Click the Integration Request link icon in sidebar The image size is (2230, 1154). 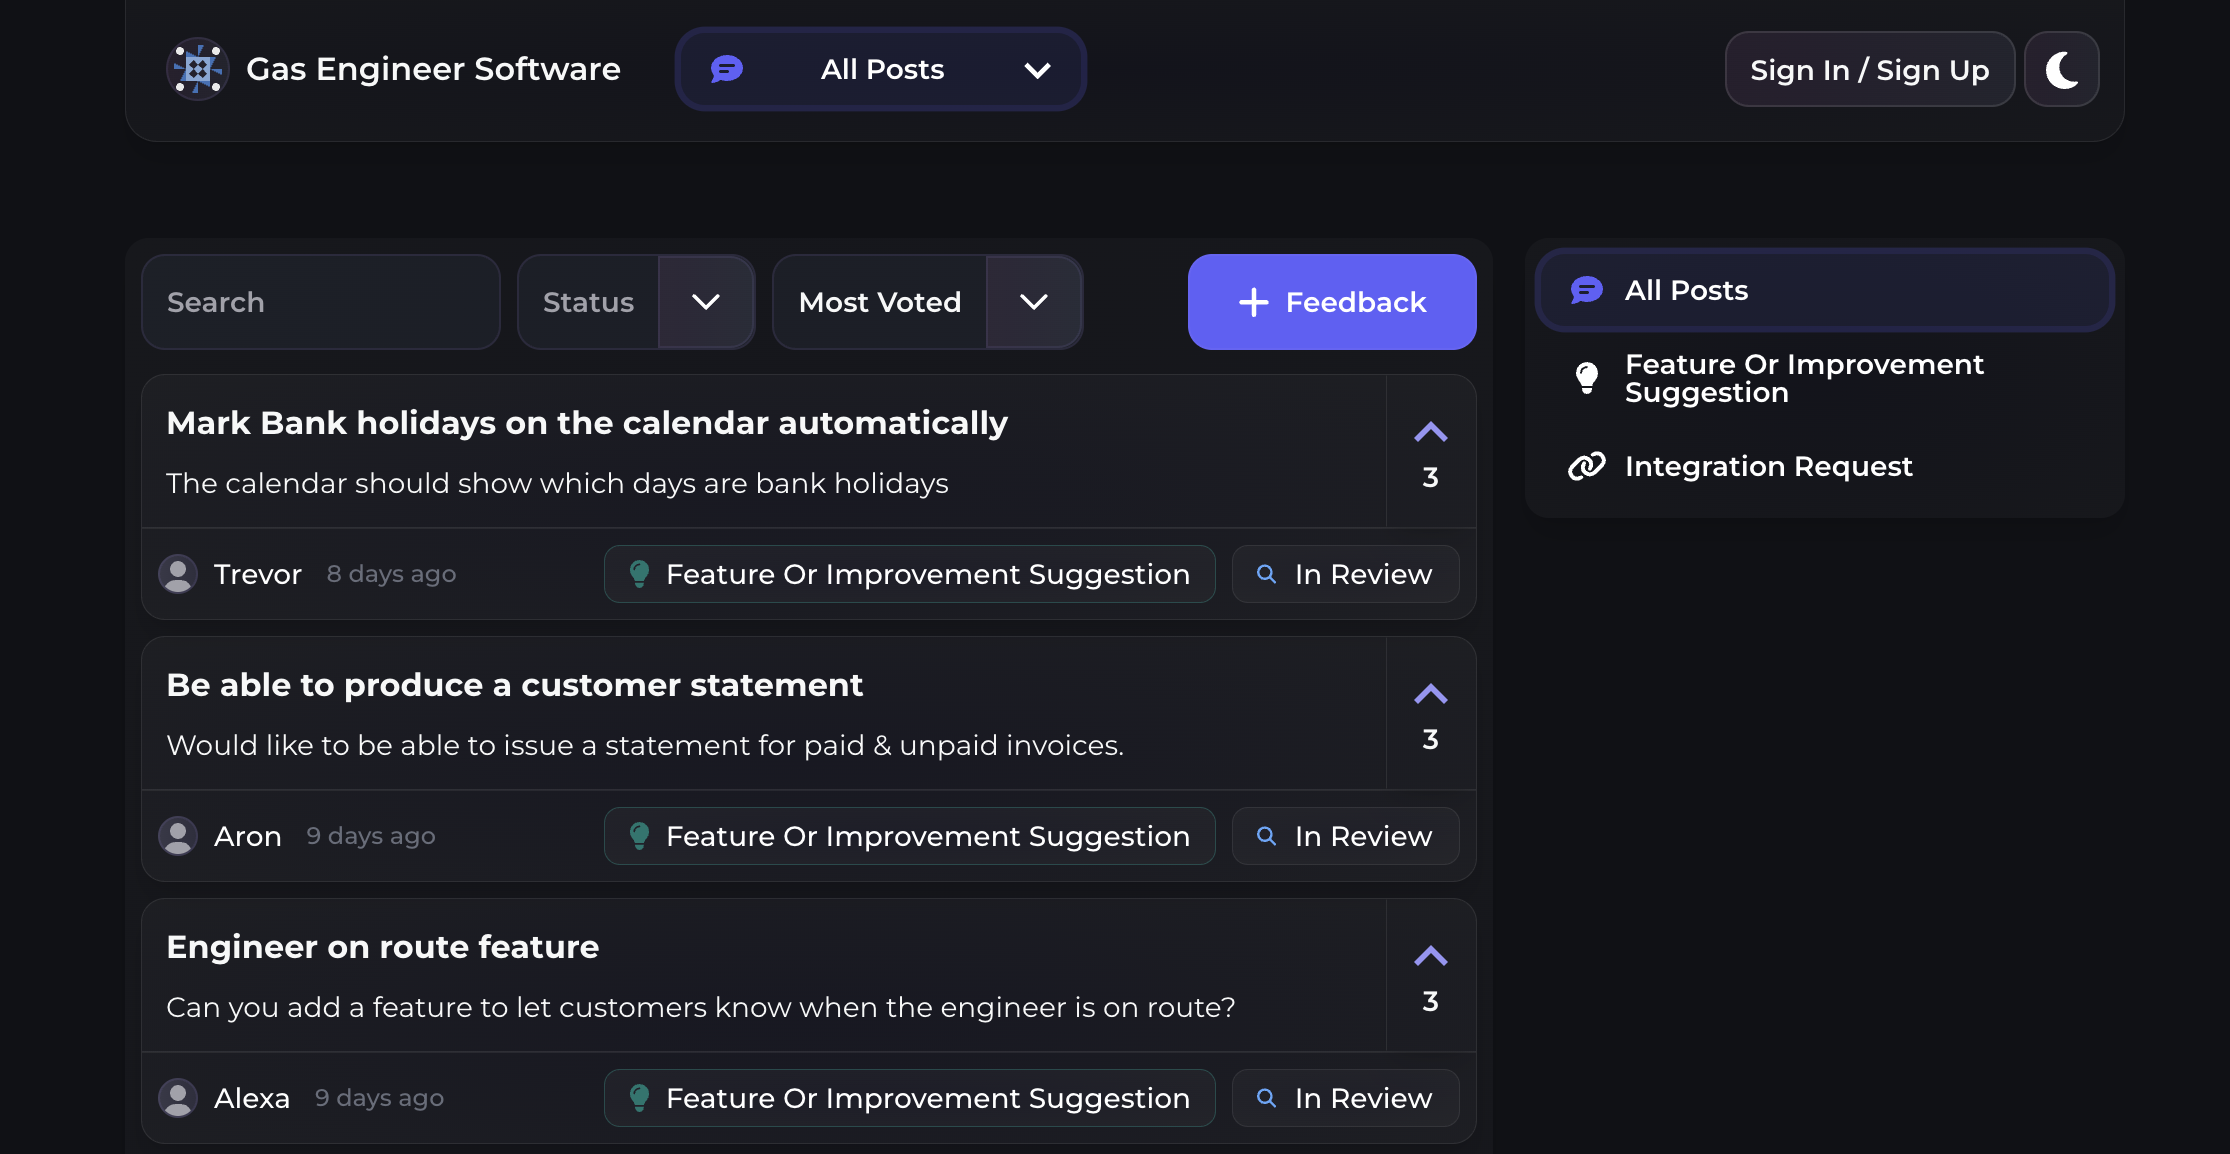click(1586, 466)
